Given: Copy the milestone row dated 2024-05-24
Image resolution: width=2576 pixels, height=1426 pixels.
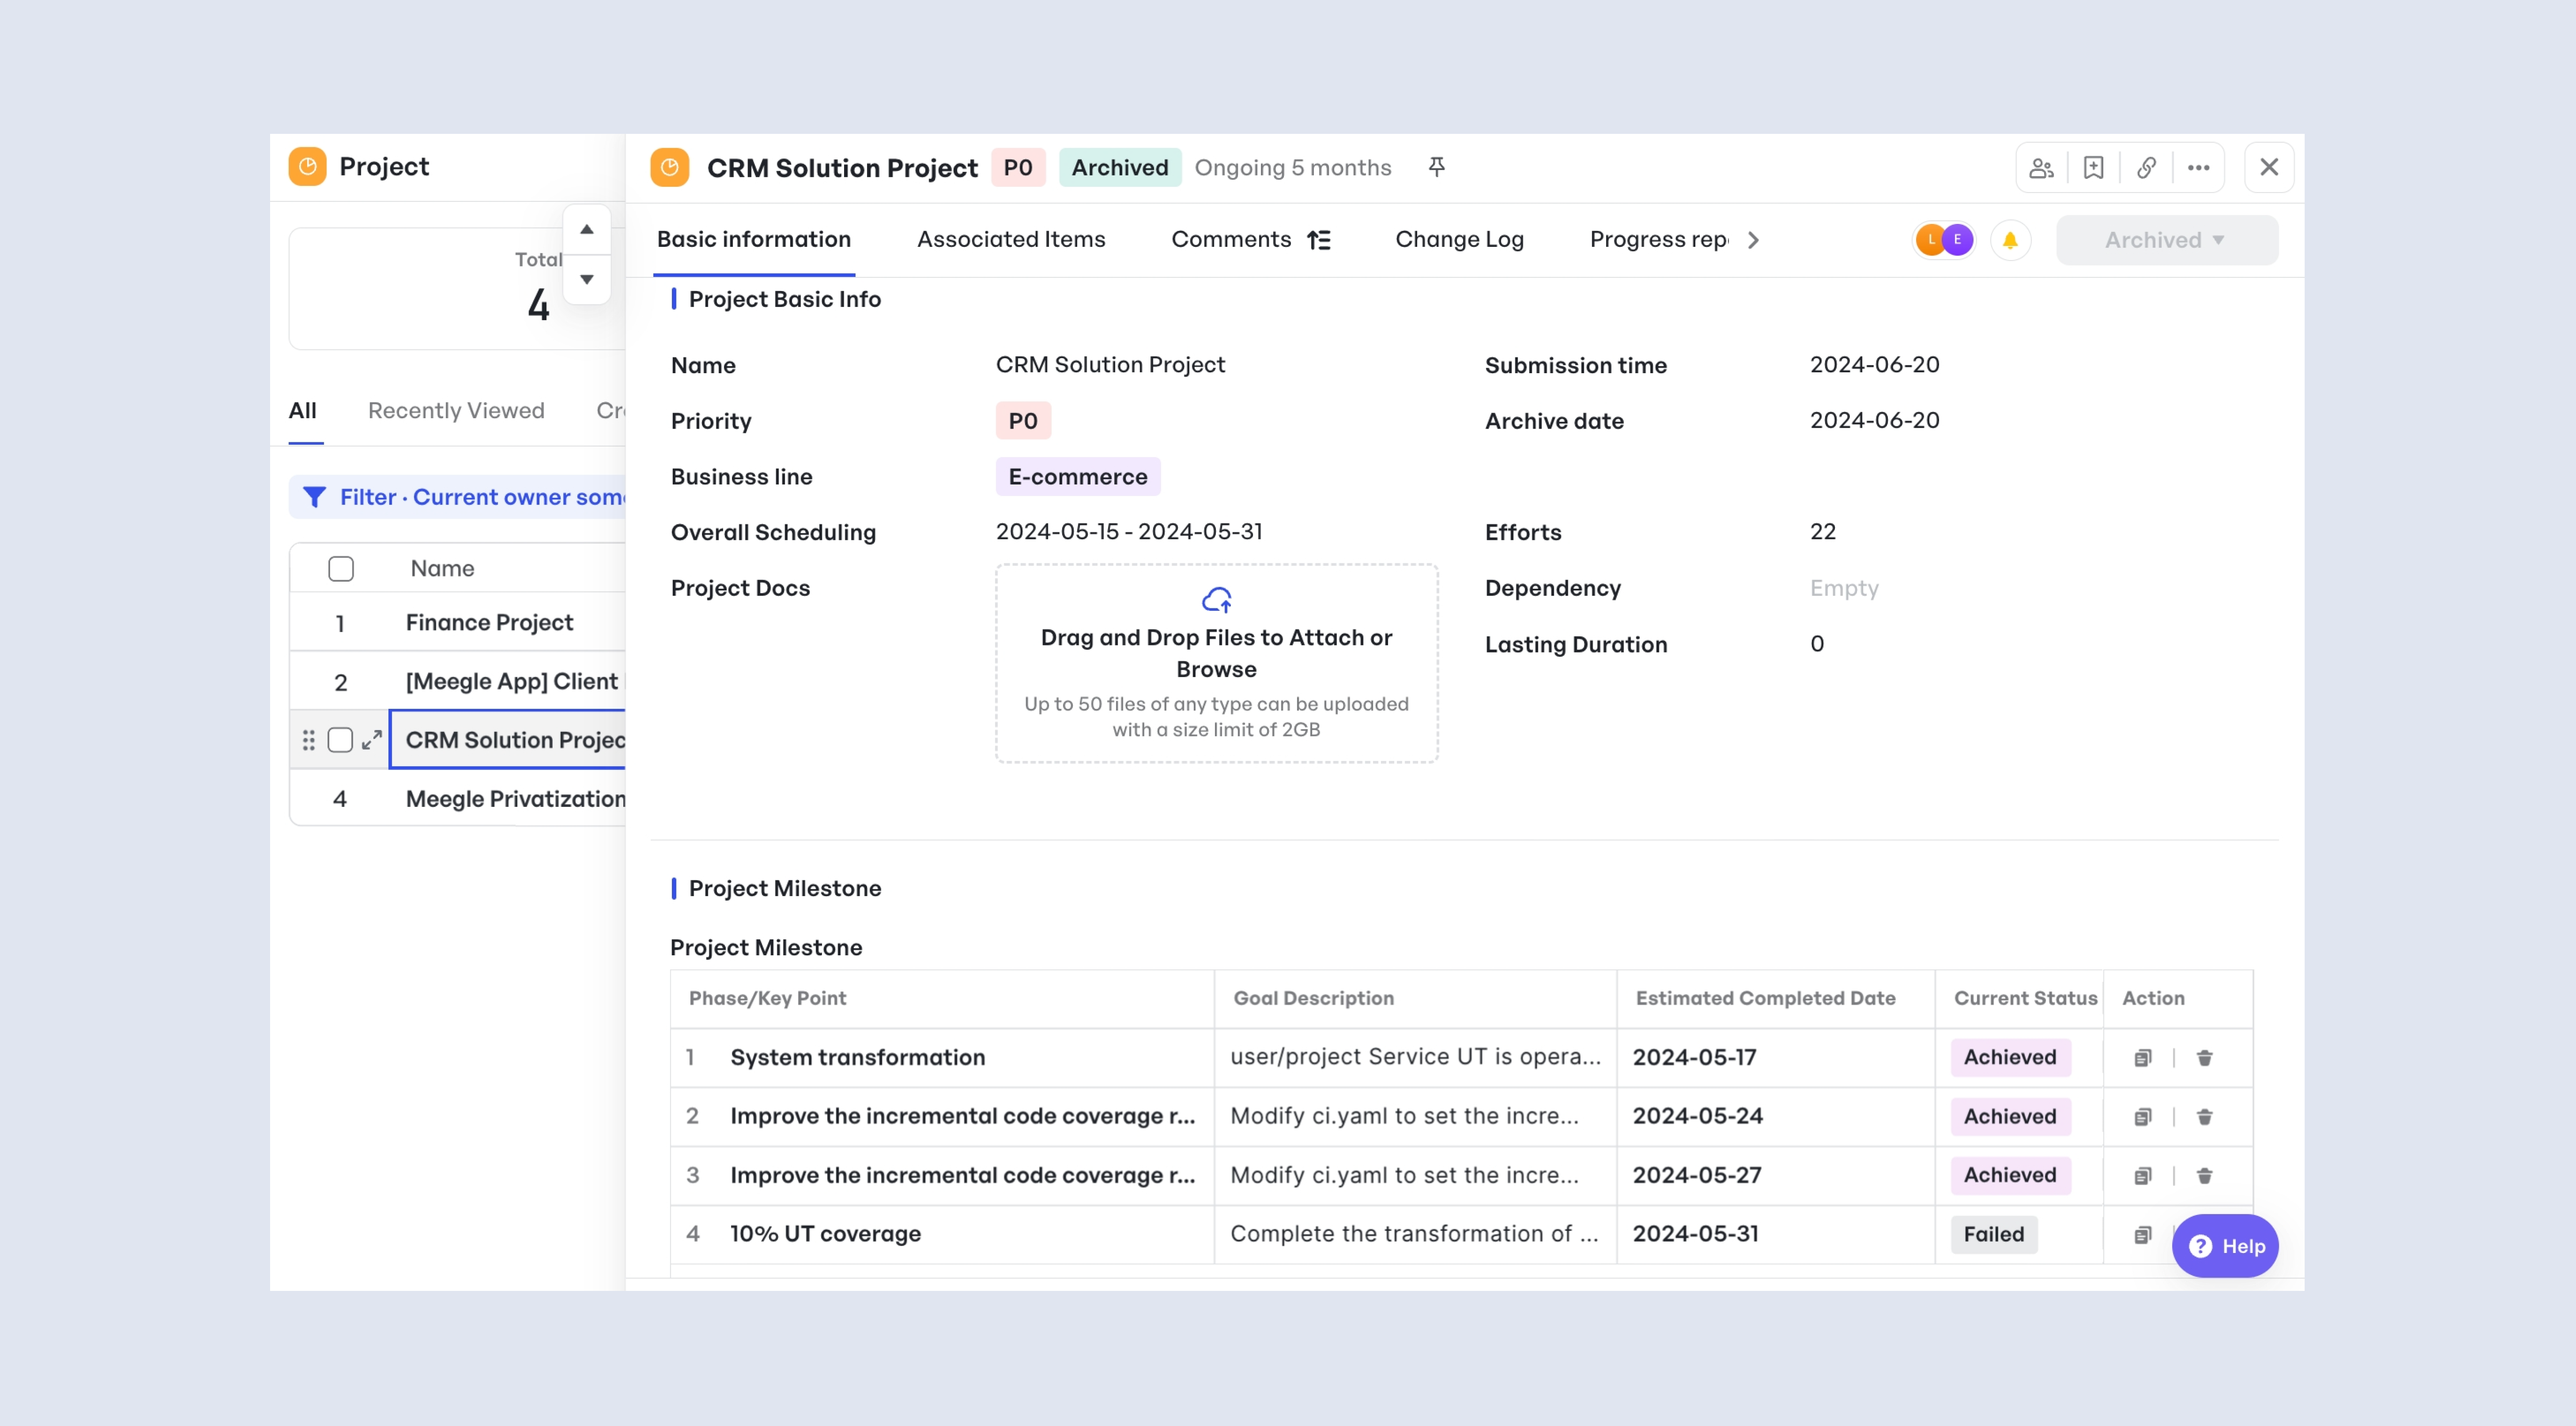Looking at the screenshot, I should (2142, 1117).
